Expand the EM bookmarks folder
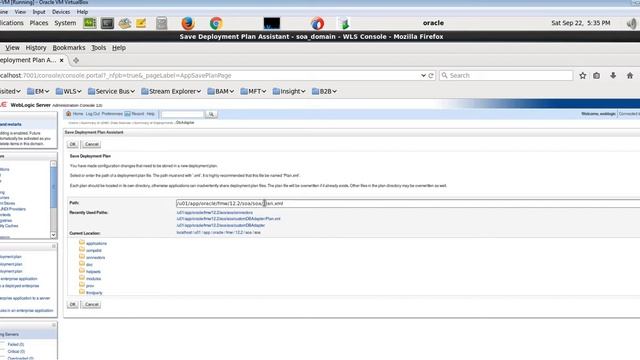 [38, 91]
